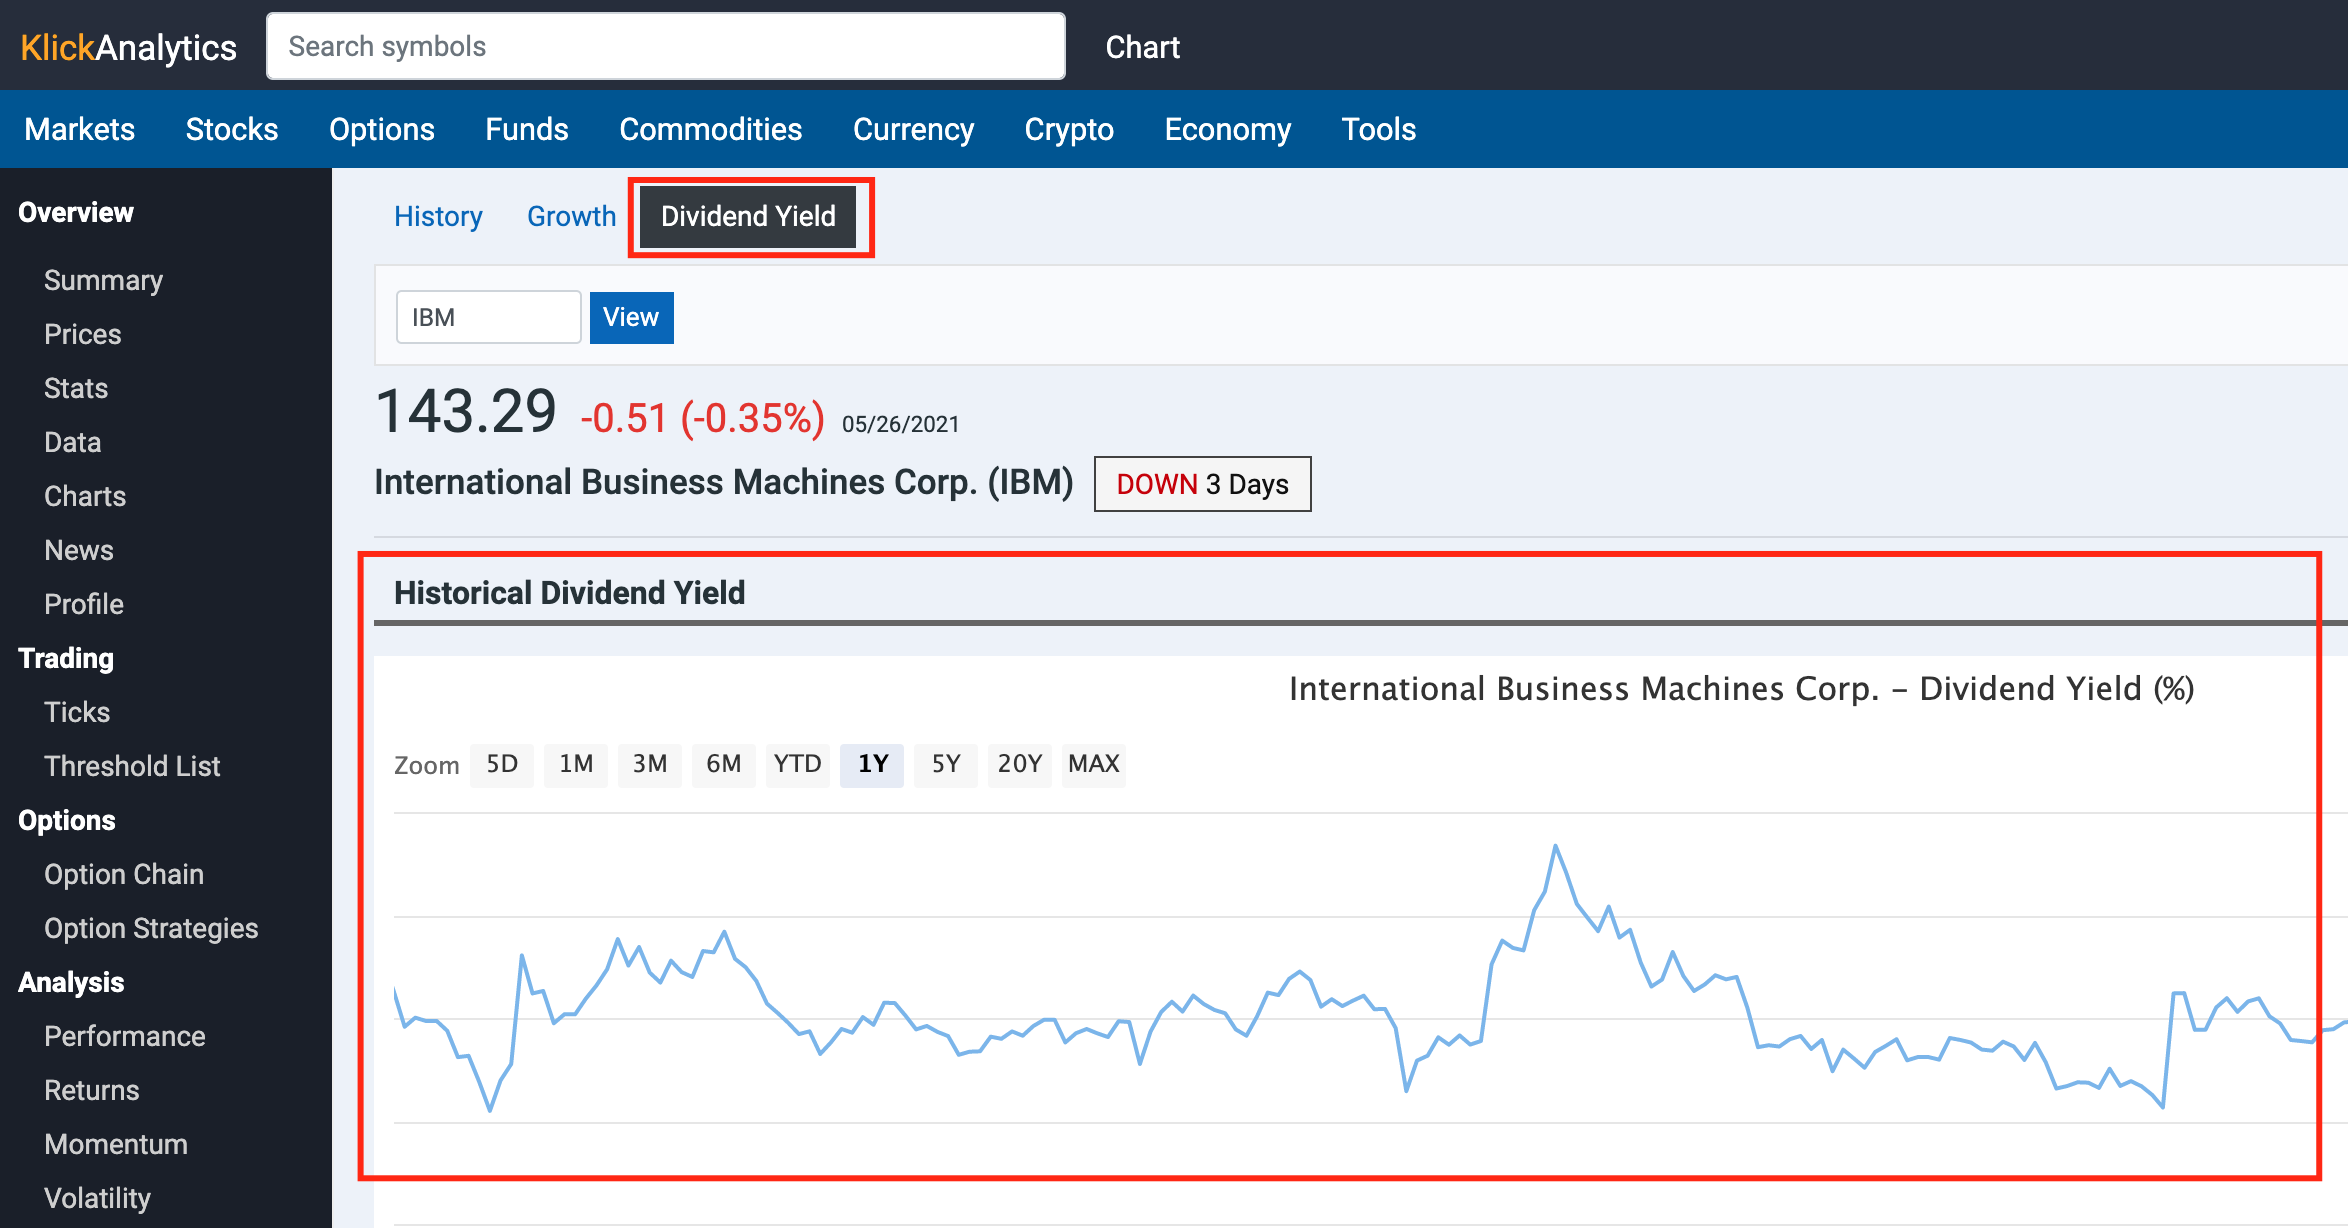The width and height of the screenshot is (2348, 1228).
Task: Set chart zoom to 5D
Action: [x=502, y=765]
